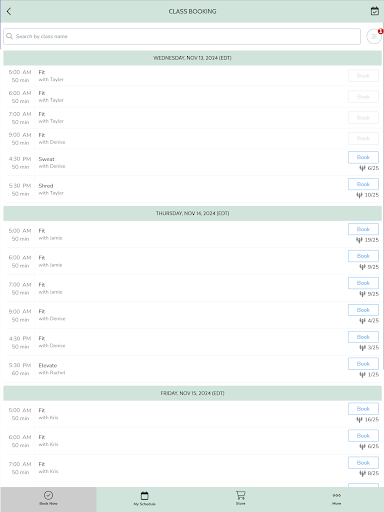Book Wednesday 5:30 PM Shred with Taylor

363,184
